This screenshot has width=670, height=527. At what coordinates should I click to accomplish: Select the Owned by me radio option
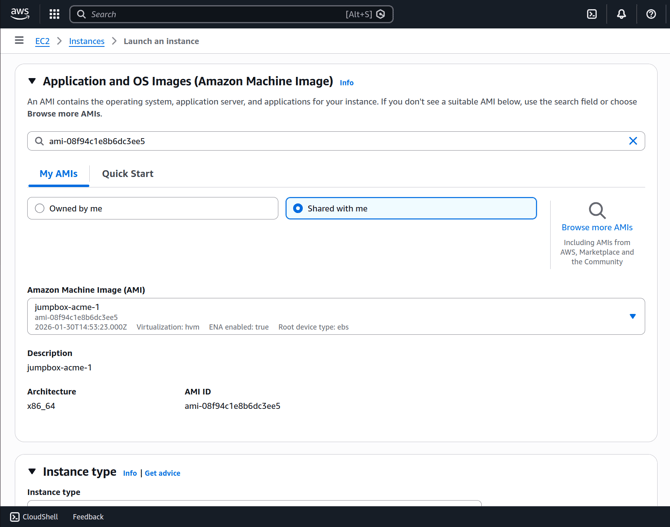pos(40,208)
